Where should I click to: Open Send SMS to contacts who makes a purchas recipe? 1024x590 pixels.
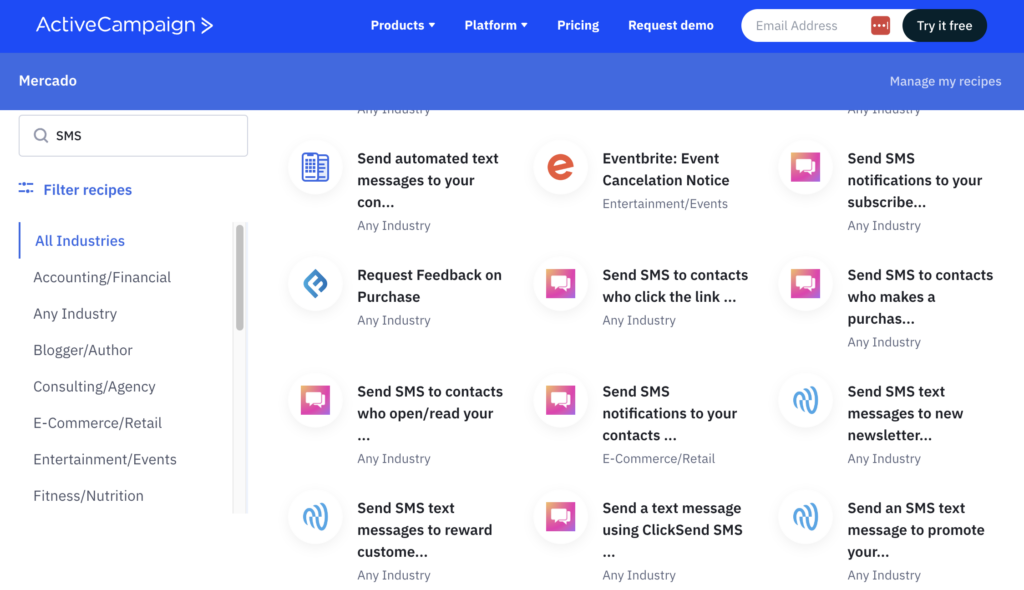pos(920,297)
